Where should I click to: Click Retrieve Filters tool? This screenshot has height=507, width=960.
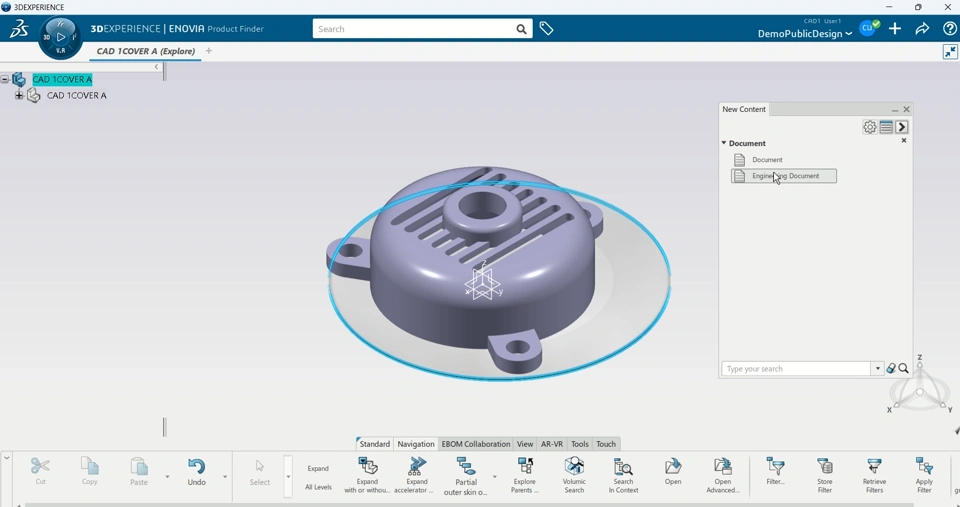click(x=874, y=475)
